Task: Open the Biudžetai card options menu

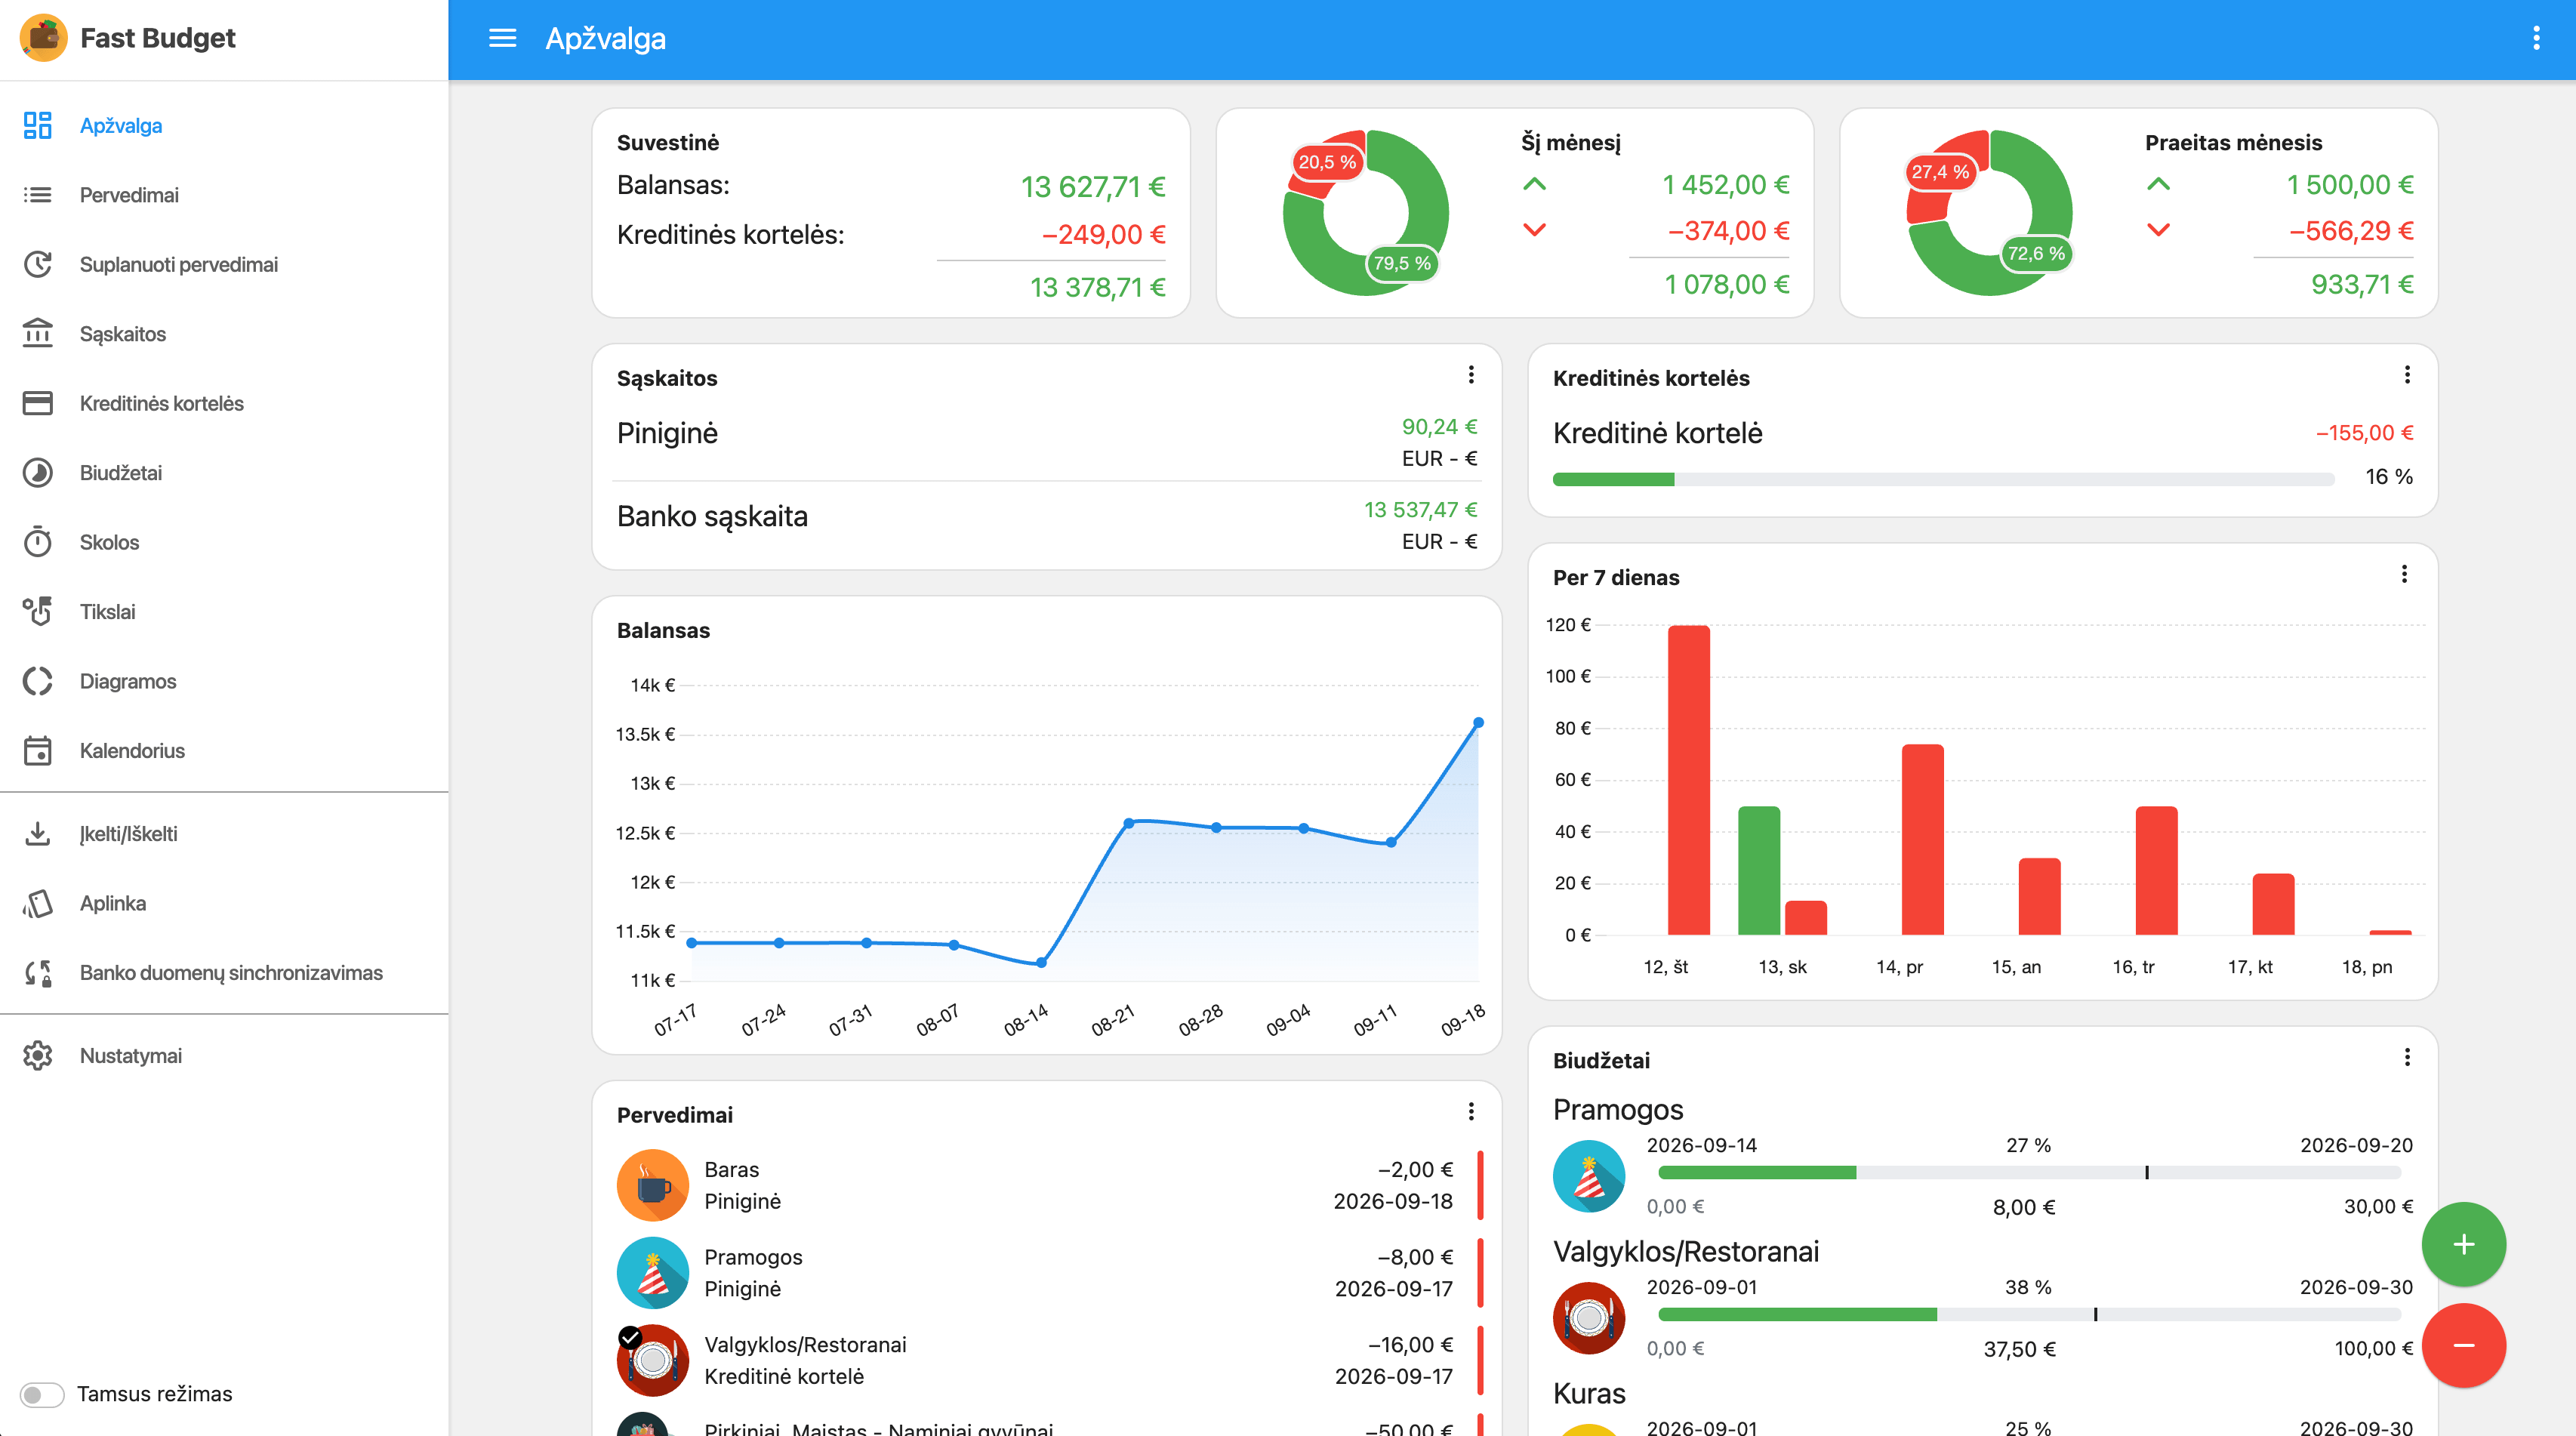Action: (2407, 1058)
